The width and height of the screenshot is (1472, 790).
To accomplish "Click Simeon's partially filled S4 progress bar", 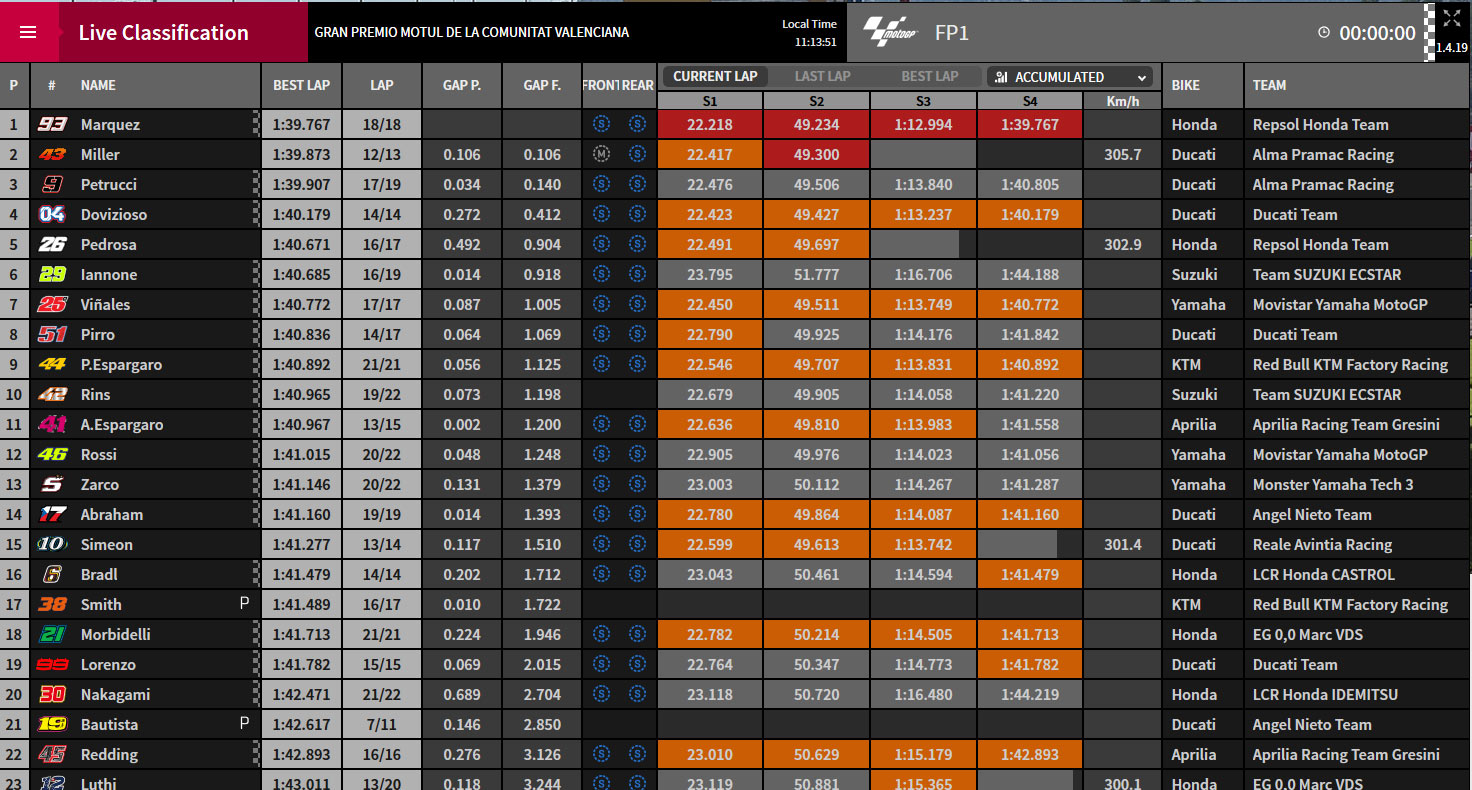I will pyautogui.click(x=1018, y=544).
